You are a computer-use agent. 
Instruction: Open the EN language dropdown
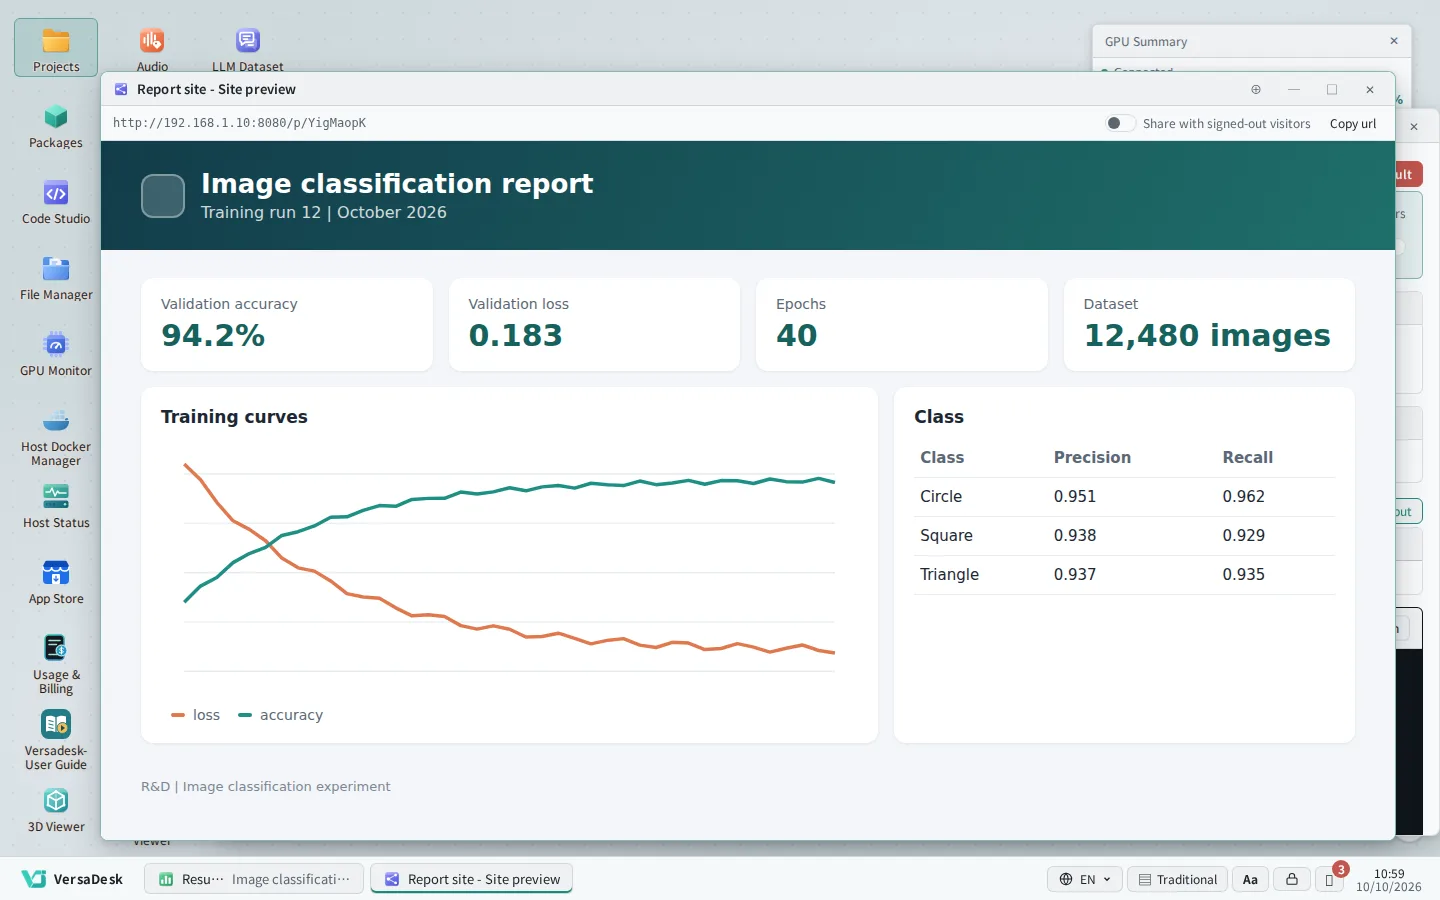pos(1085,879)
